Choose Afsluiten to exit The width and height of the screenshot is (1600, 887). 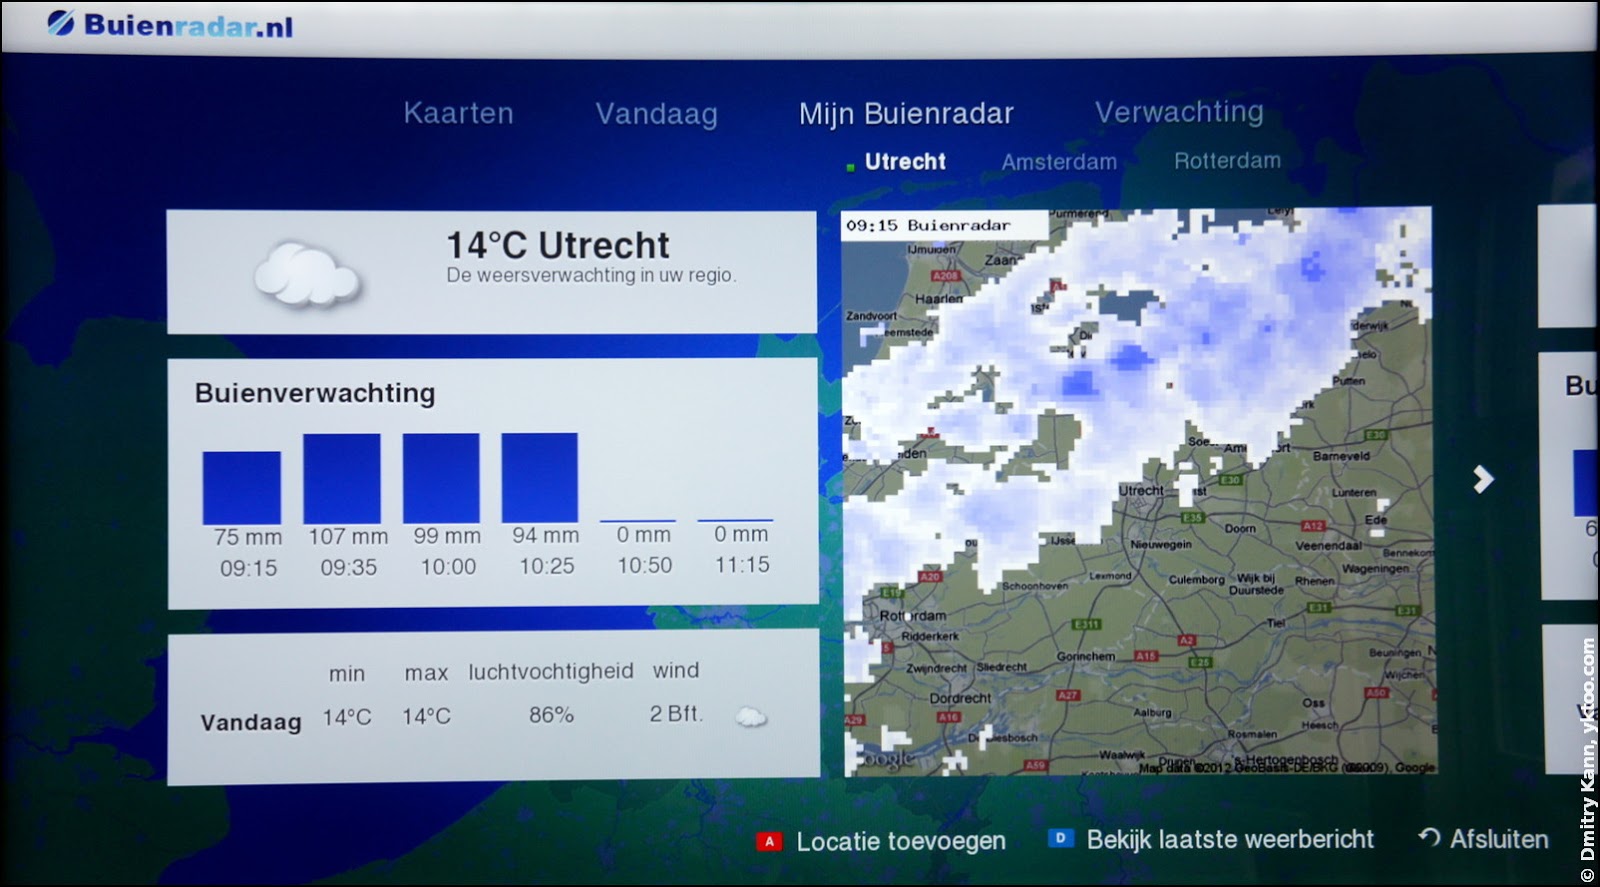coord(1499,839)
